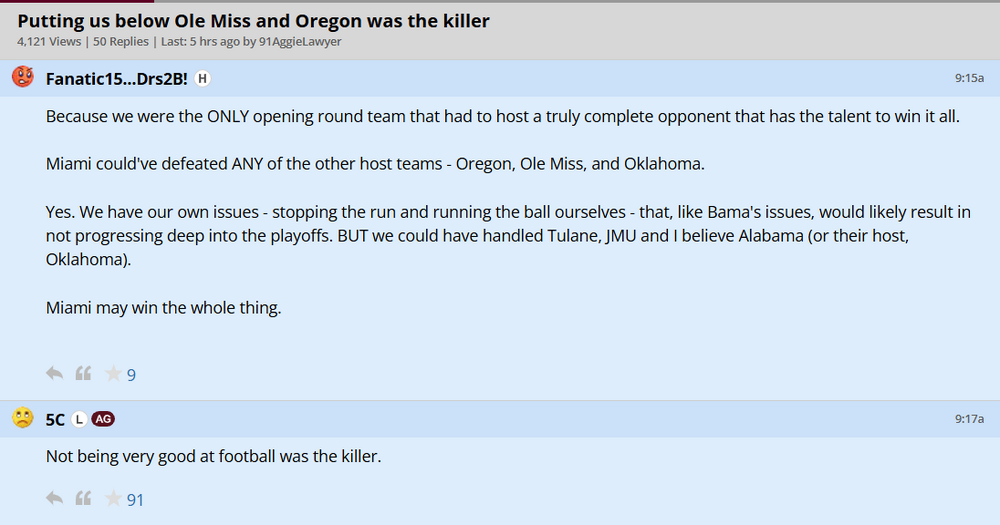The height and width of the screenshot is (525, 1000).
Task: Star the post by 5C
Action: [113, 498]
